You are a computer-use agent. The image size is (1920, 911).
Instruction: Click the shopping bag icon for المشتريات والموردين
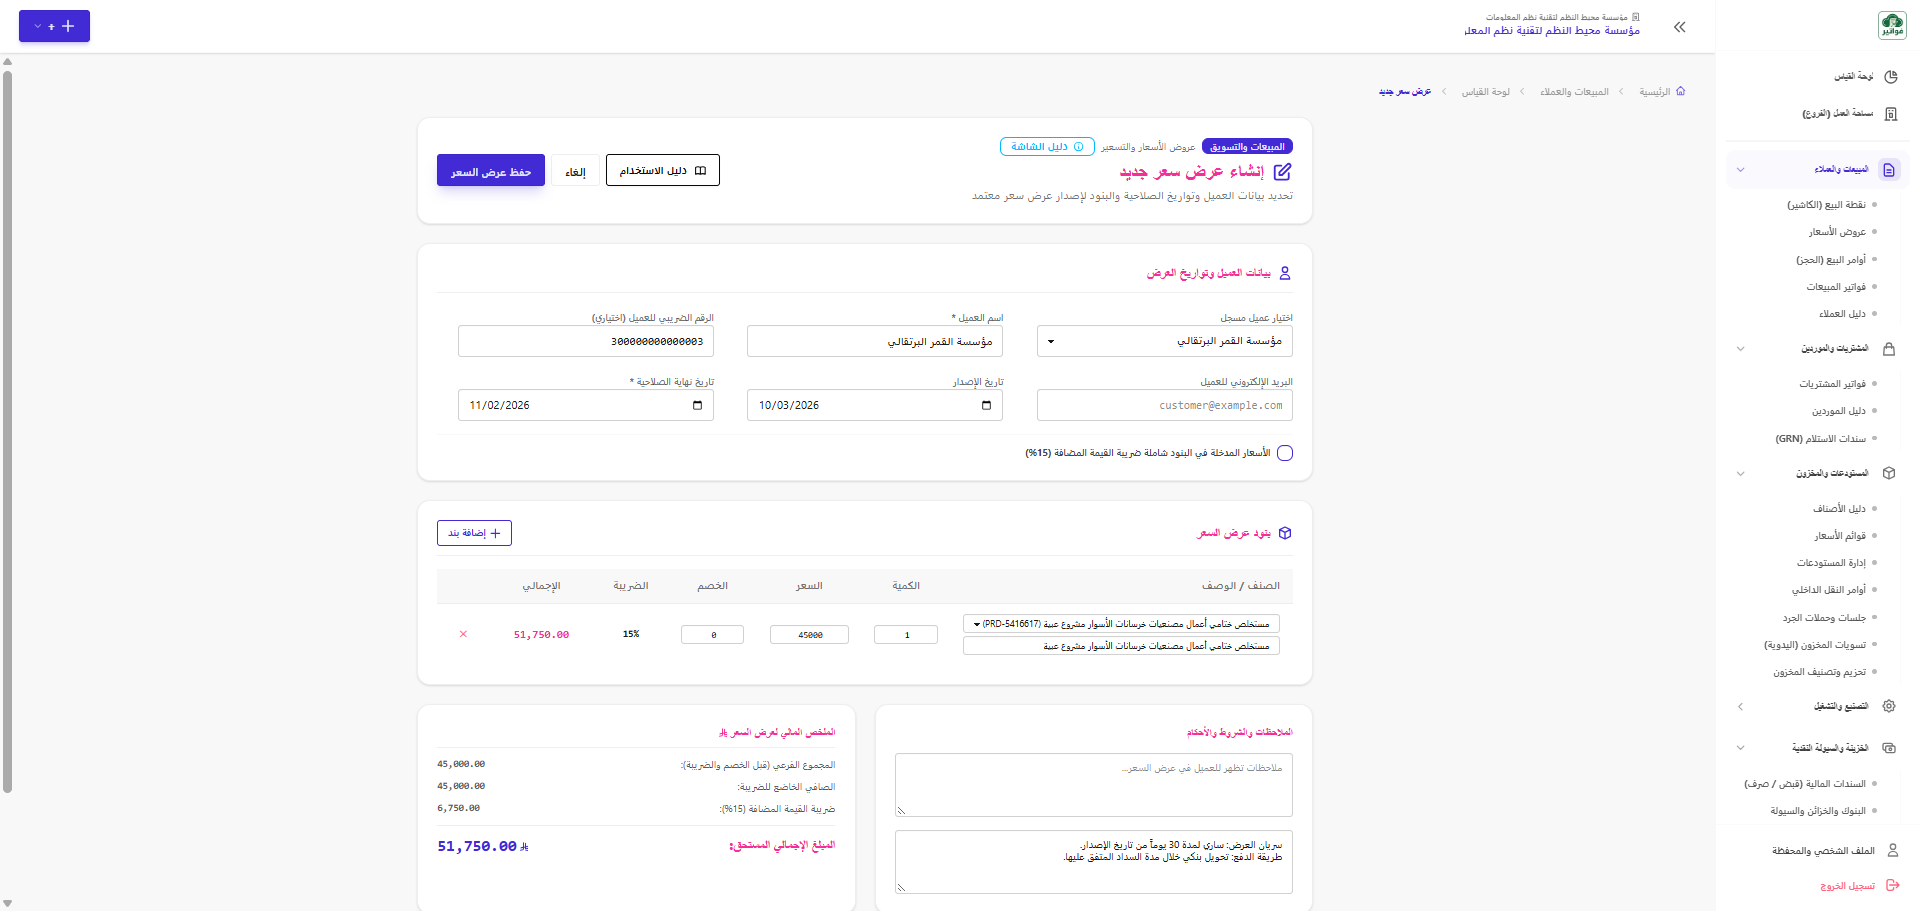pos(1889,349)
